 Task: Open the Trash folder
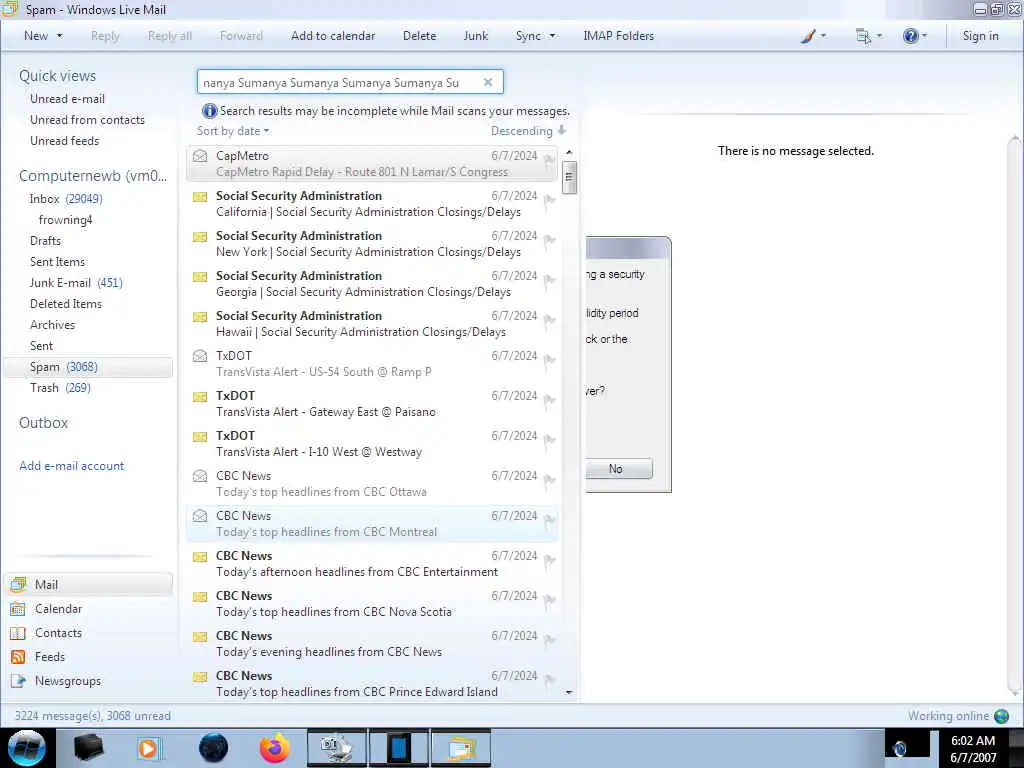pyautogui.click(x=44, y=388)
